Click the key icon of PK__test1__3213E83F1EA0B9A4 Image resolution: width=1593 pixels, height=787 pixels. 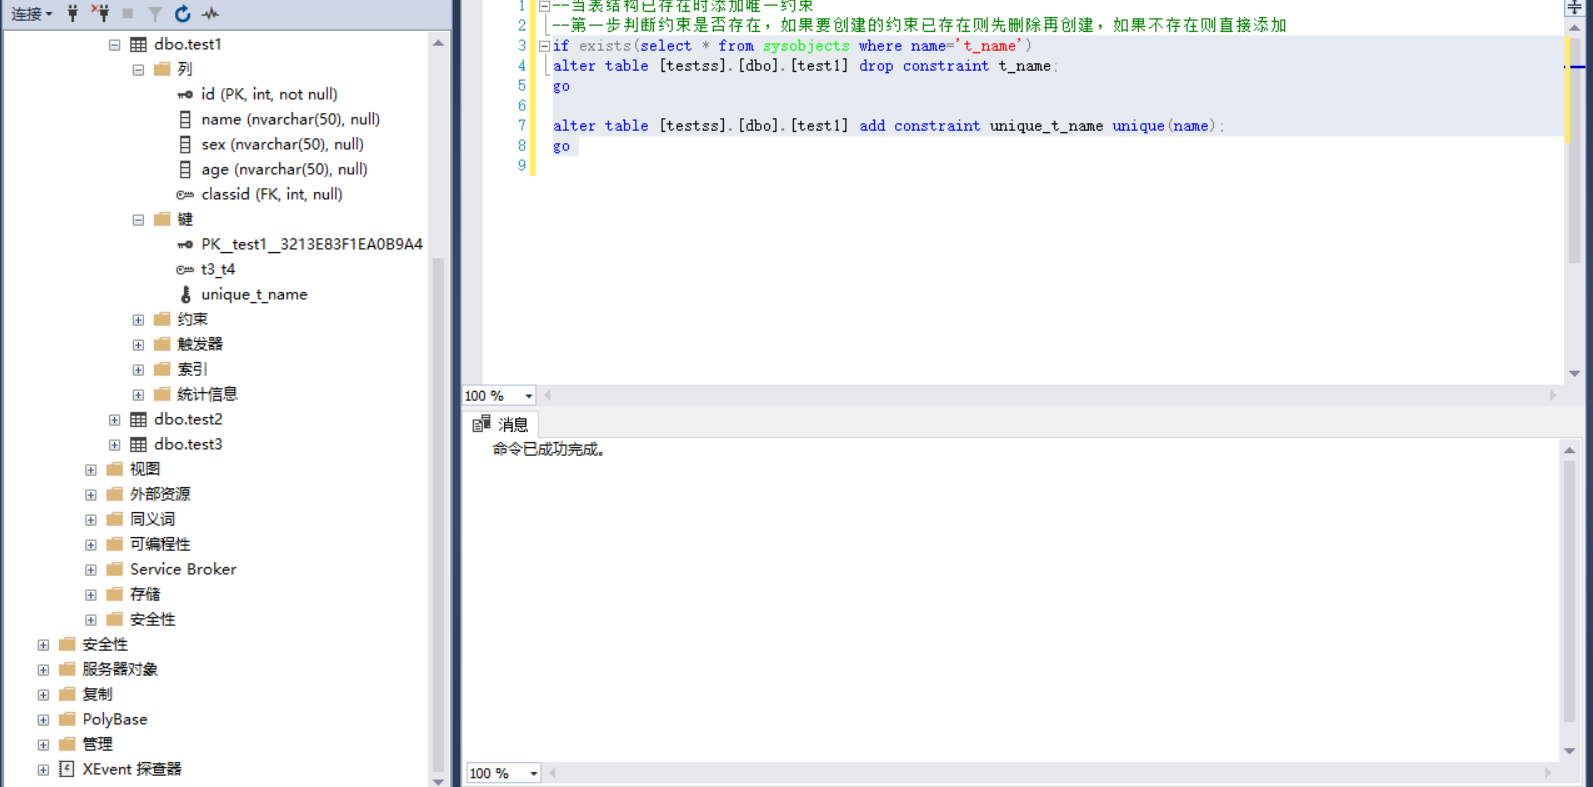click(185, 244)
